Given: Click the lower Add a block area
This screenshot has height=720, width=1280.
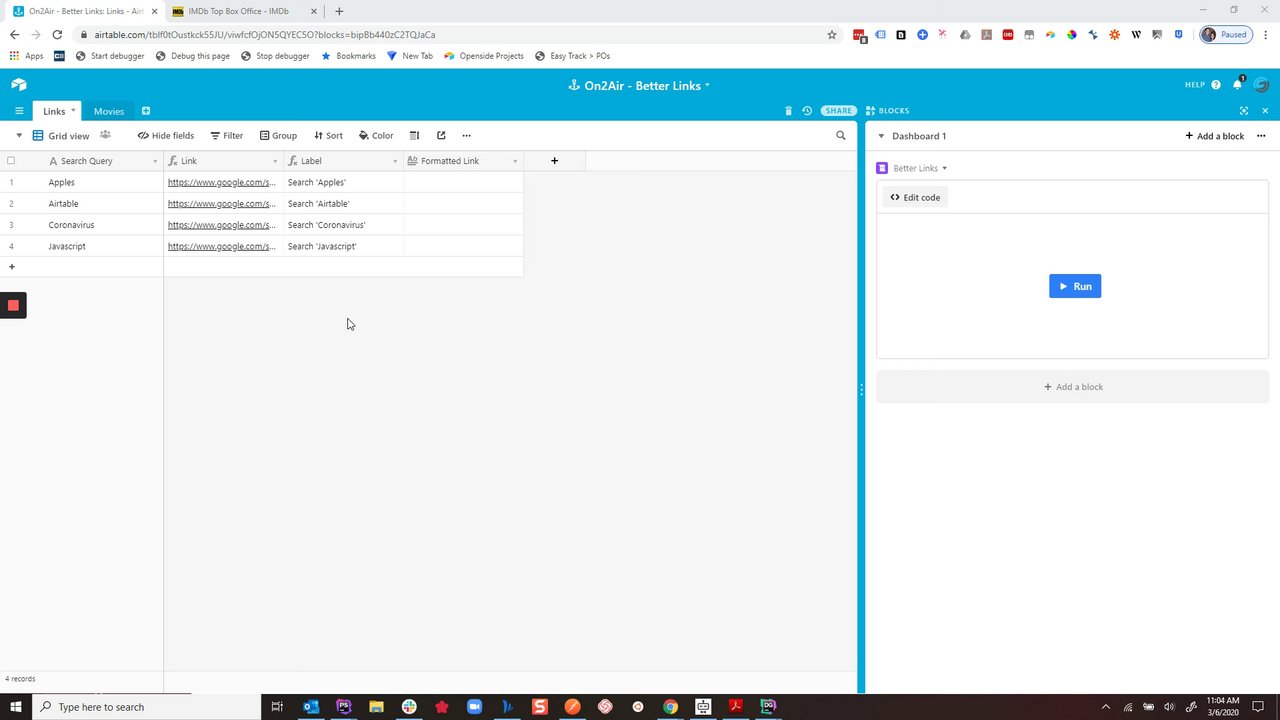Looking at the screenshot, I should tap(1072, 387).
